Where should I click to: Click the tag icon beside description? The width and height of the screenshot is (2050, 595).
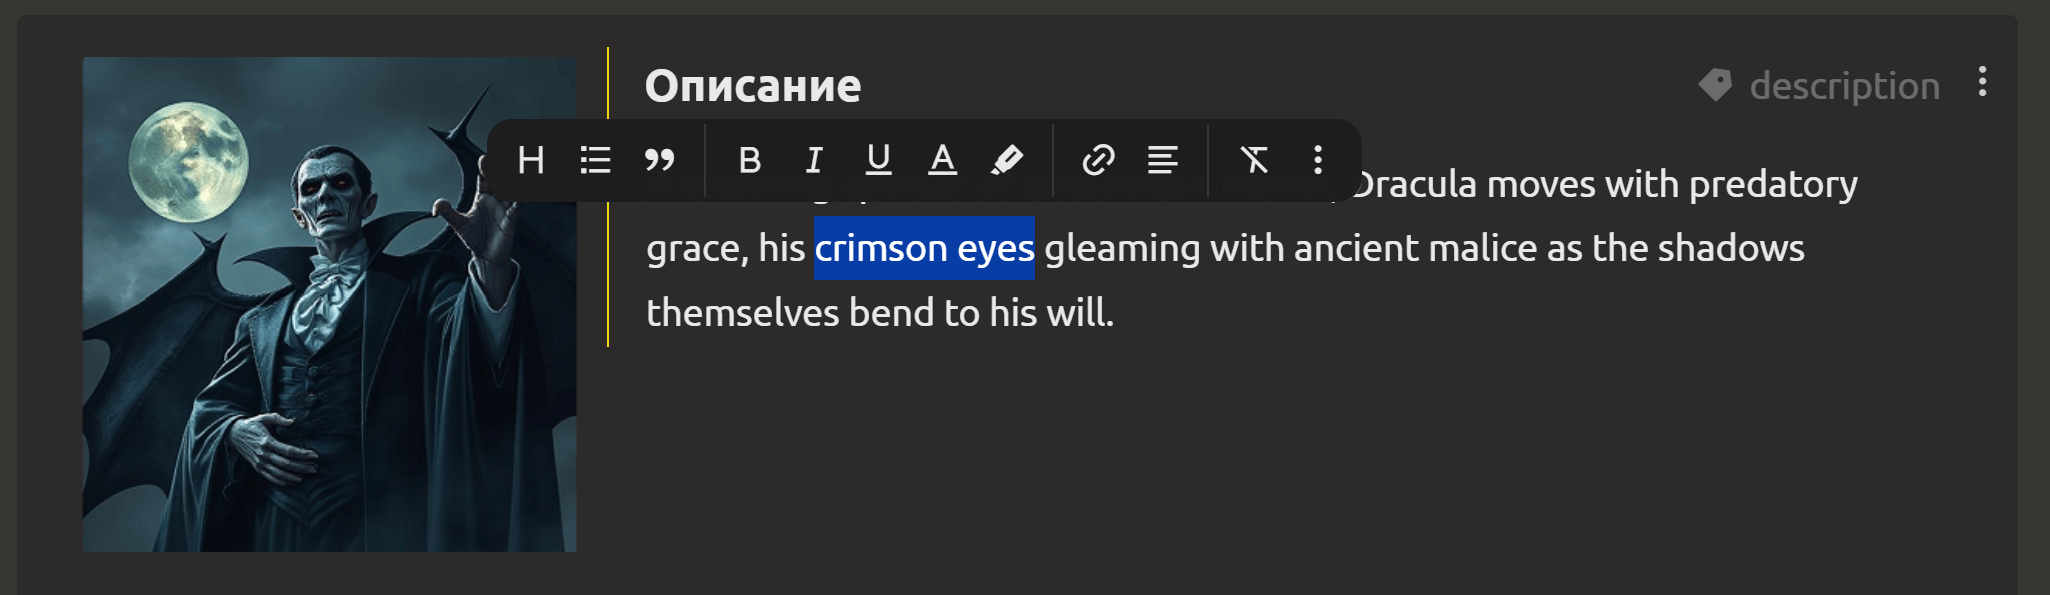[x=1716, y=85]
